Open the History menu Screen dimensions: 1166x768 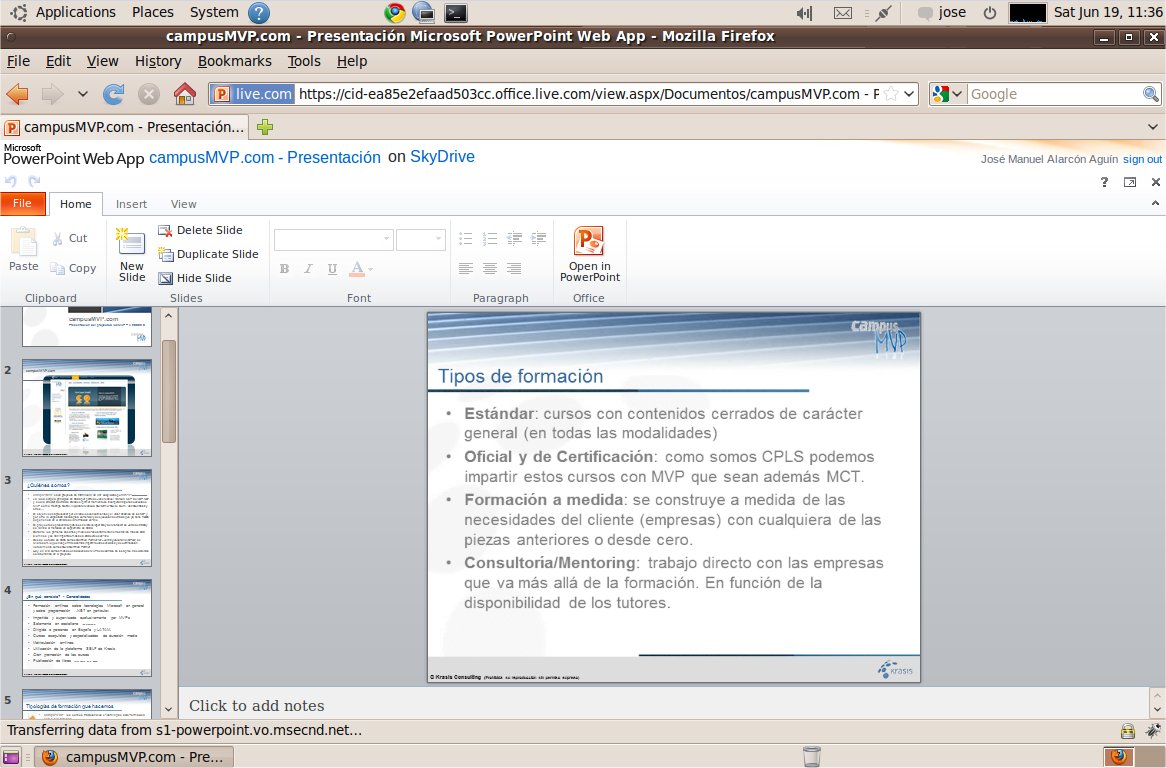[x=158, y=61]
